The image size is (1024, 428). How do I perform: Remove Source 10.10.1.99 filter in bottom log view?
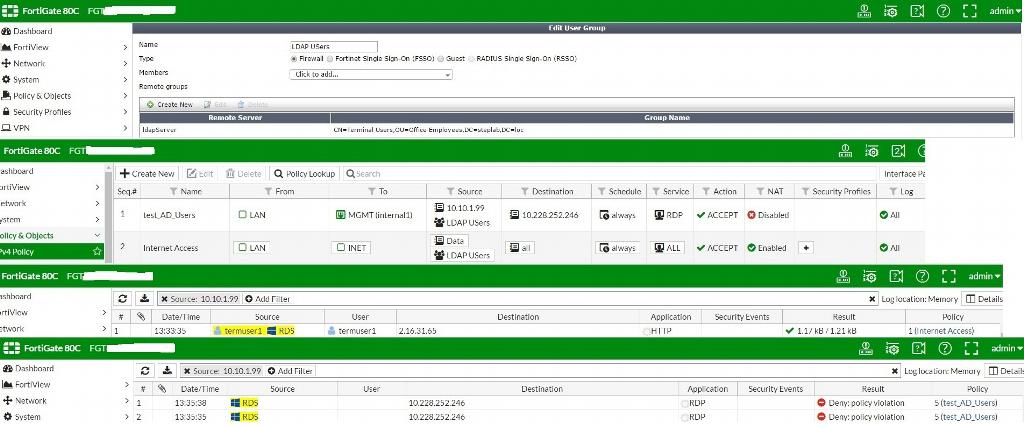pos(187,370)
